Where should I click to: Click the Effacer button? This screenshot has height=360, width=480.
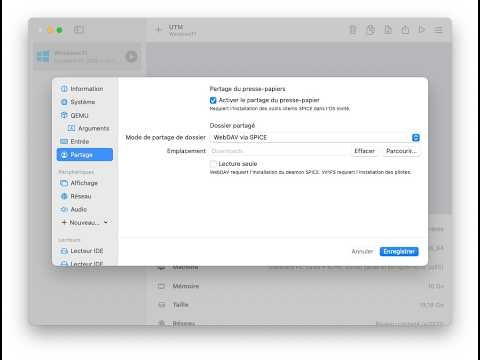(x=364, y=151)
